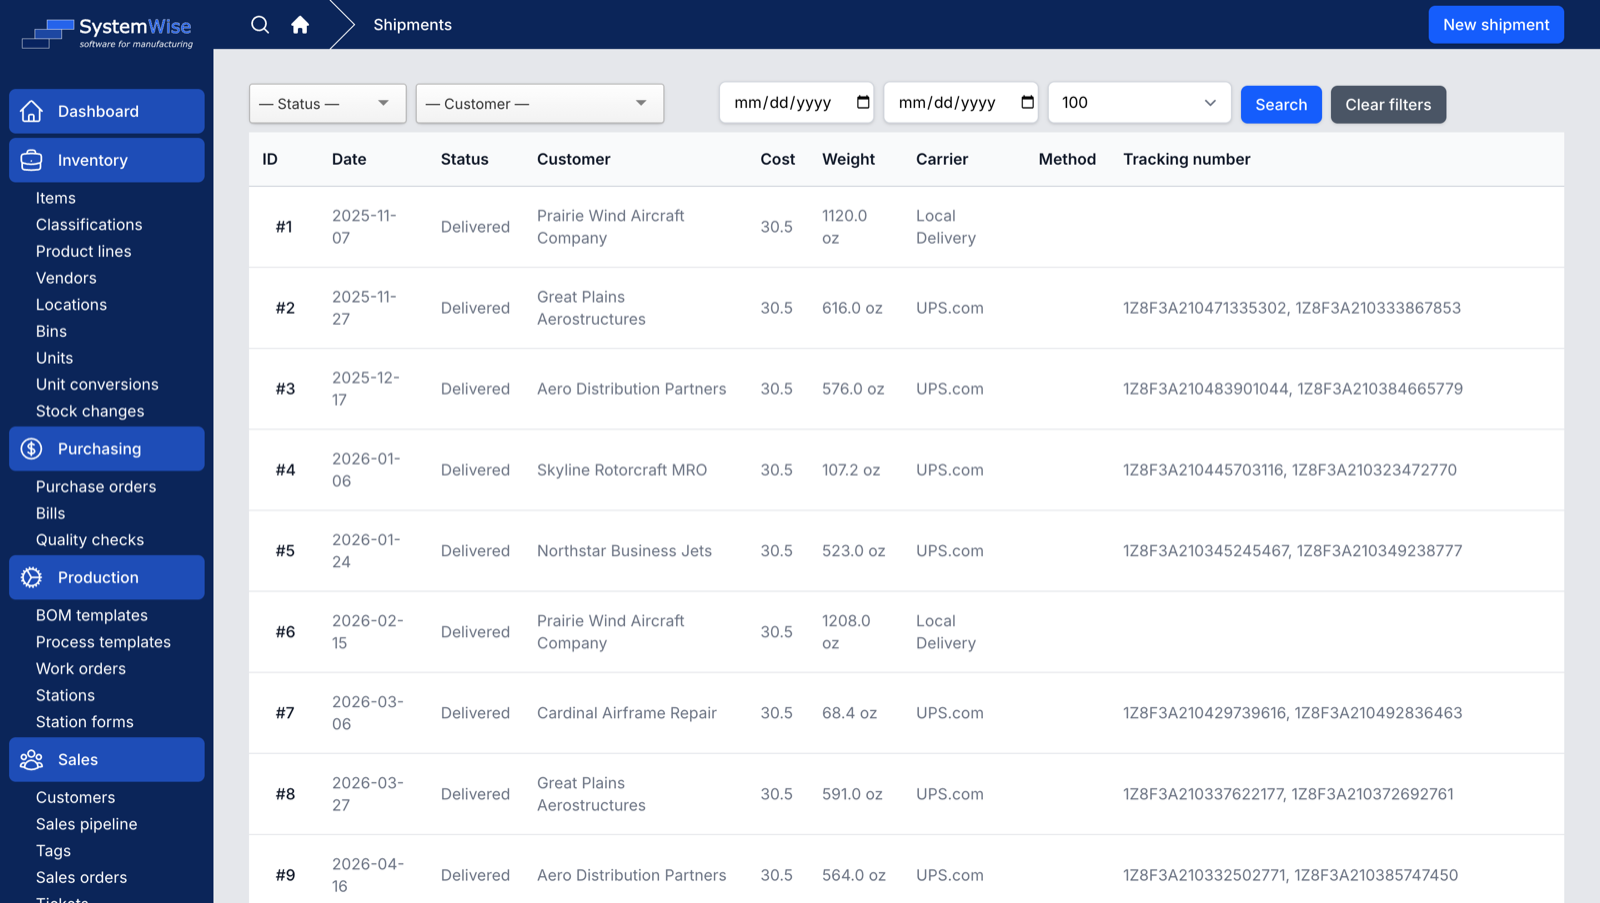Image resolution: width=1600 pixels, height=903 pixels.
Task: Click the Production gear icon
Action: point(32,577)
